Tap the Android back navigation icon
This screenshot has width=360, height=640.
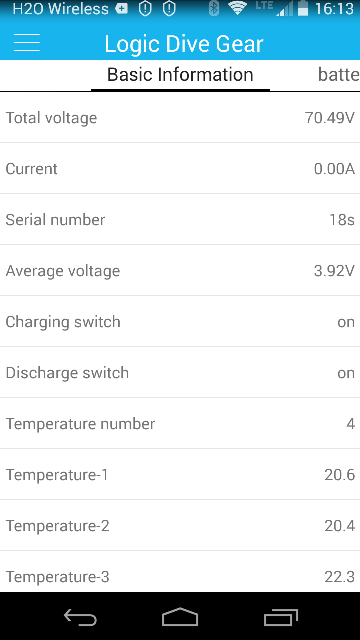tap(80, 617)
